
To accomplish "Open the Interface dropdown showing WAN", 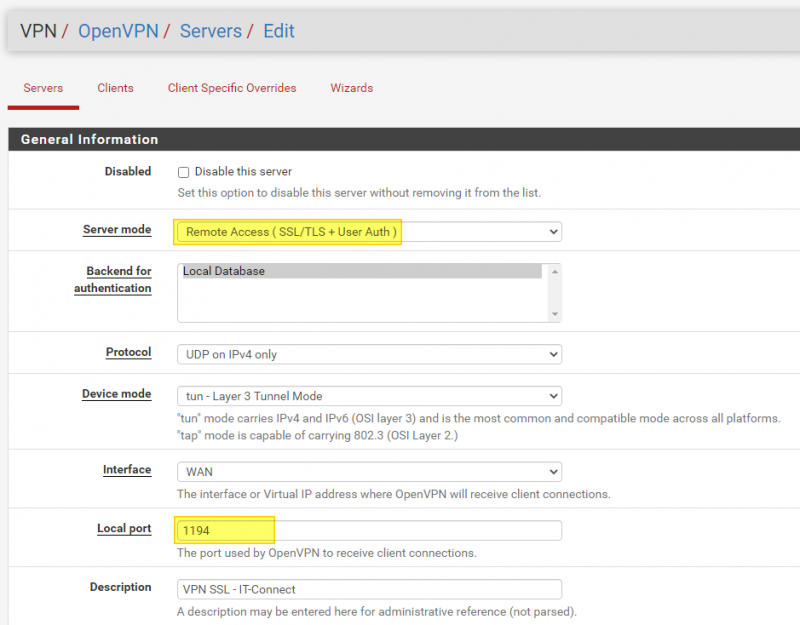I will pos(369,471).
